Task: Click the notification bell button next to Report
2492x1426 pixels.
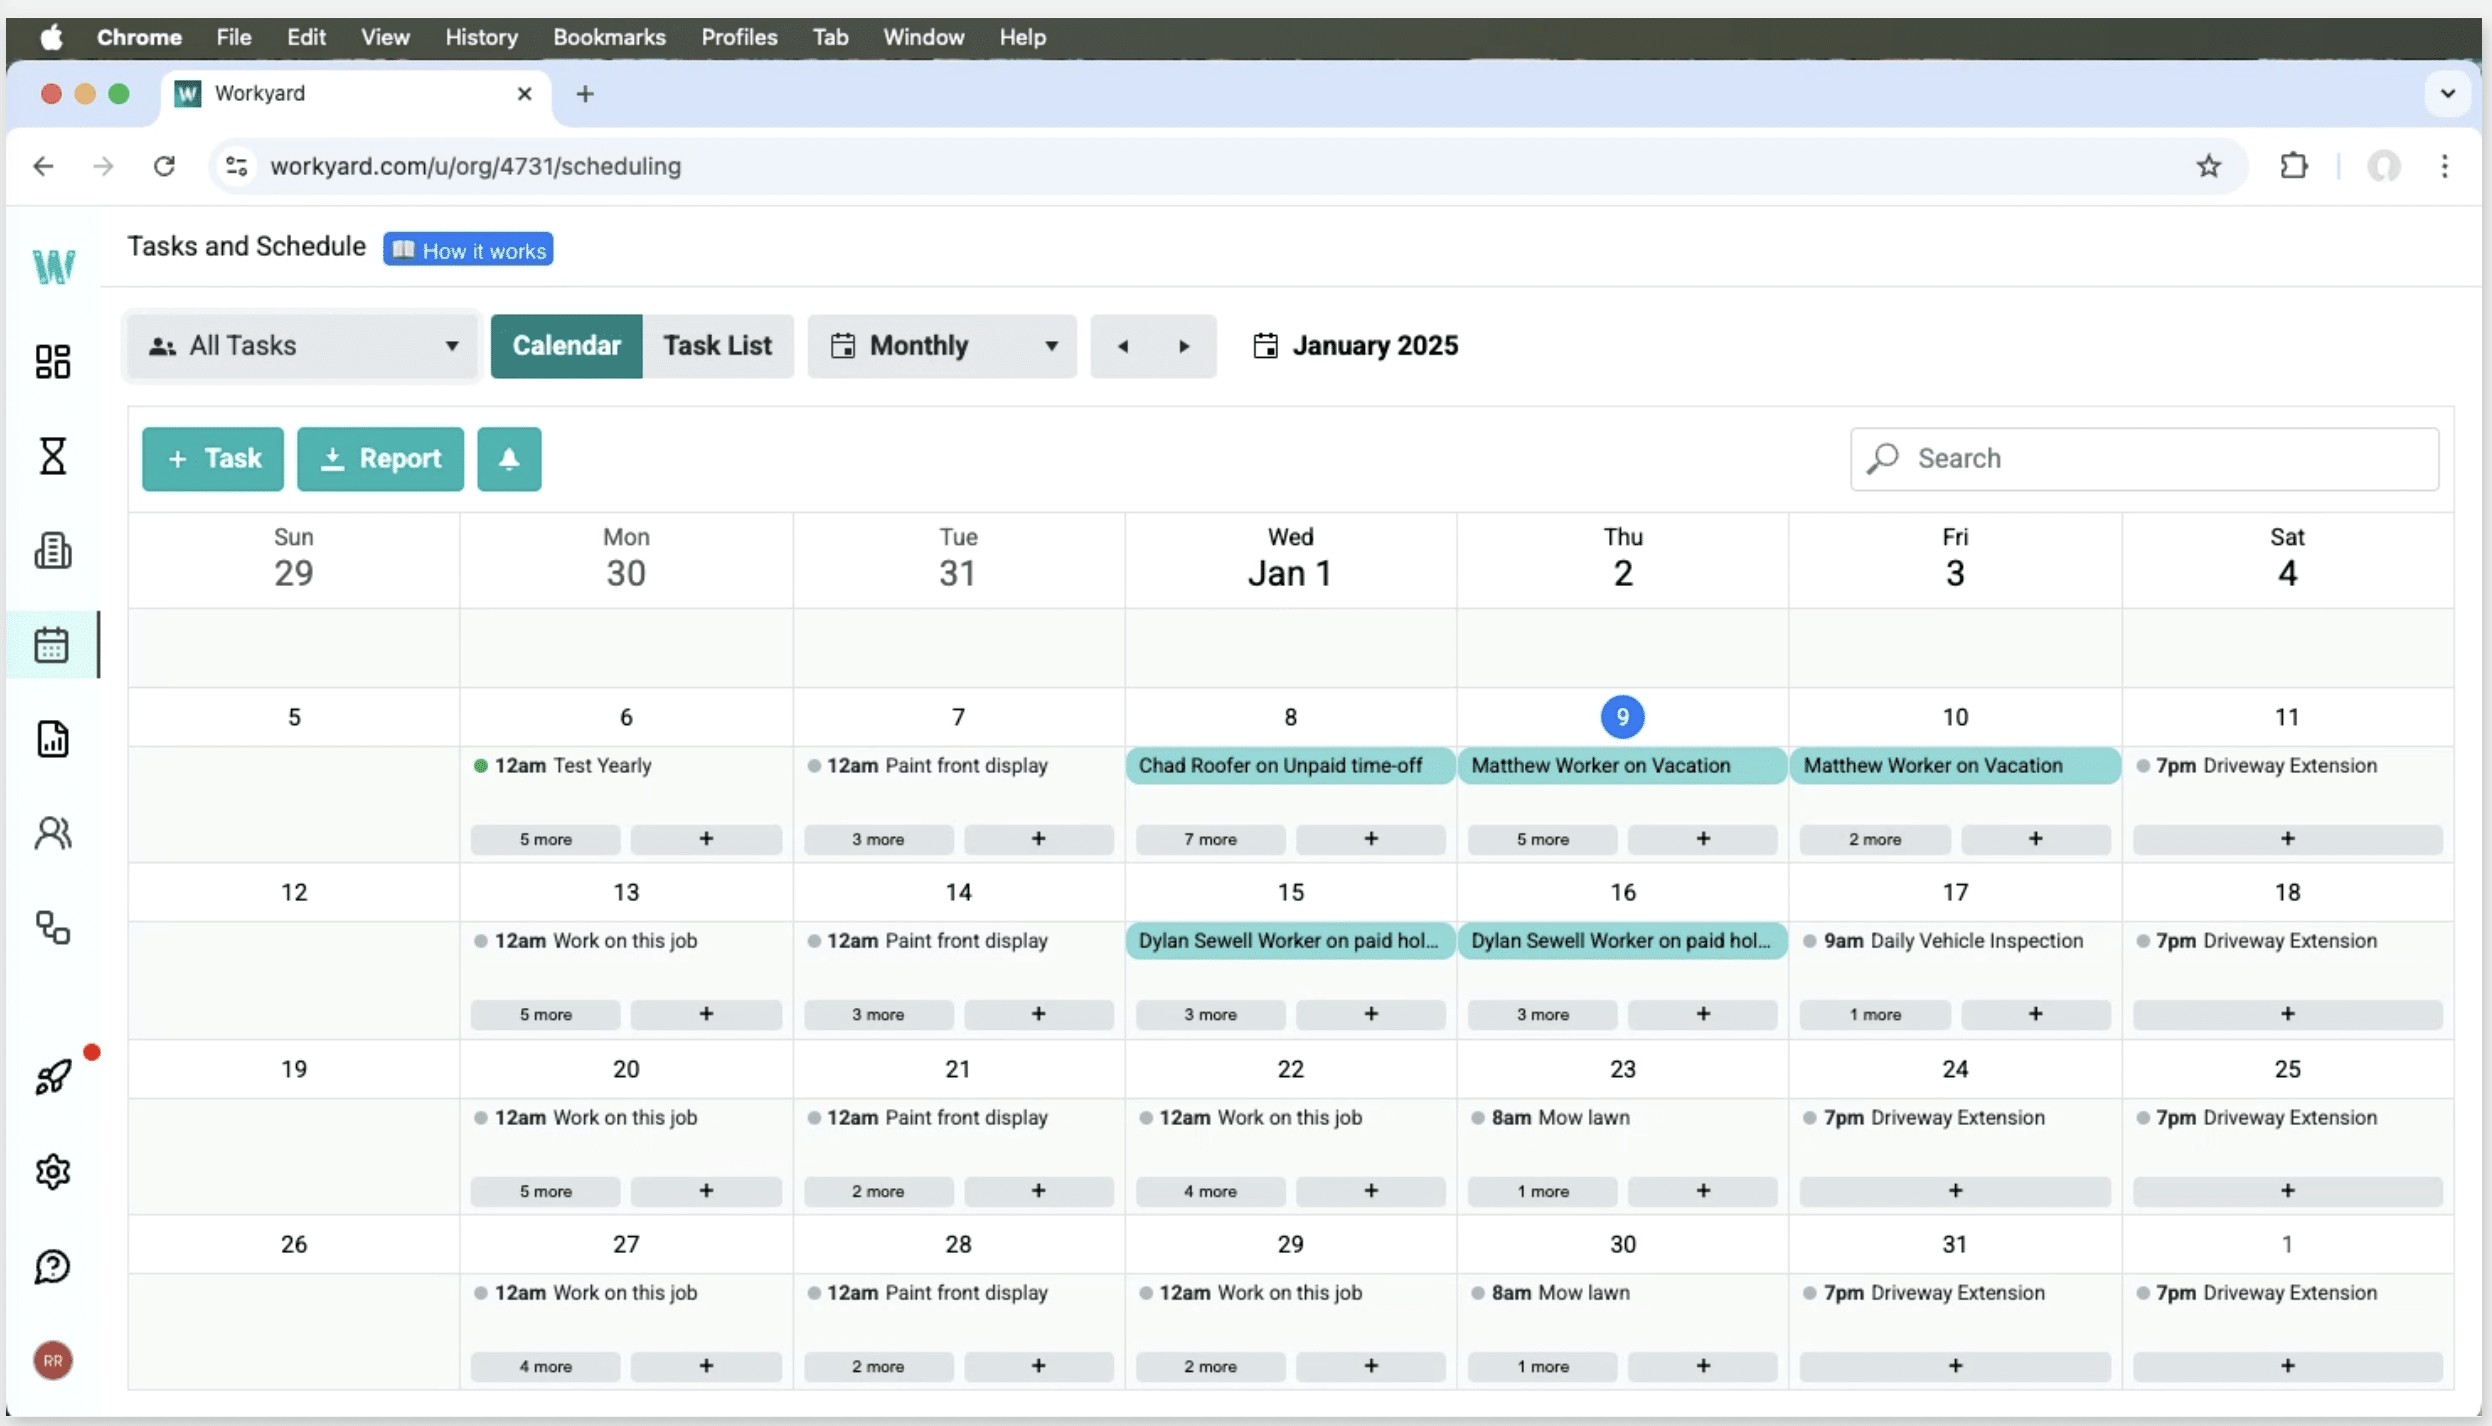Action: tap(509, 459)
